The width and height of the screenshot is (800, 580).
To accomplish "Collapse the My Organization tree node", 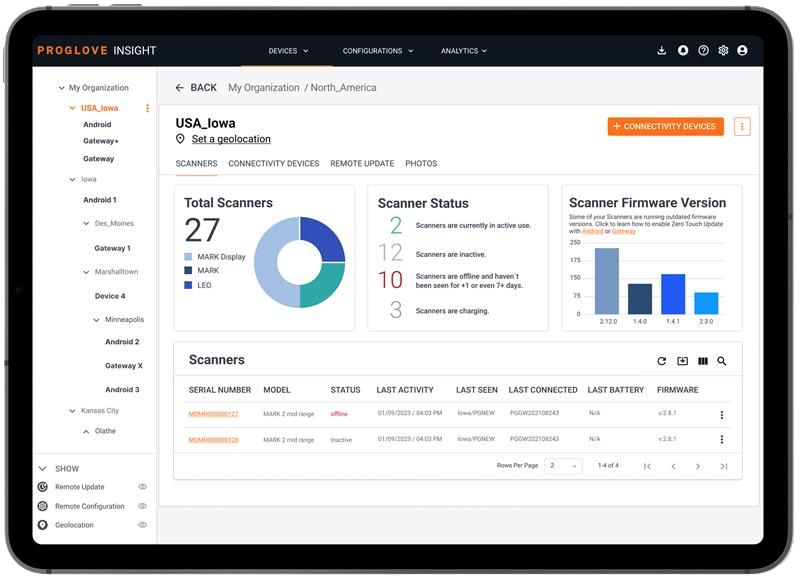I will click(62, 88).
